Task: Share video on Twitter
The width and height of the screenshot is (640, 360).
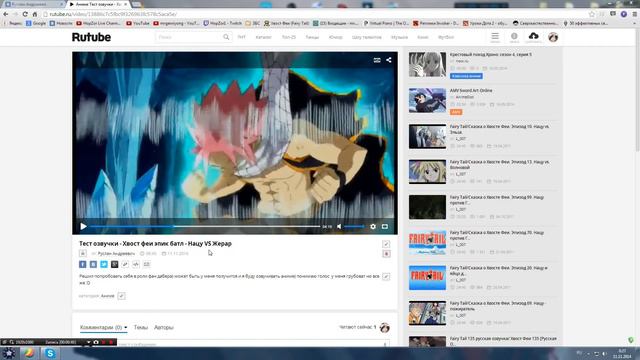Action: point(104,264)
